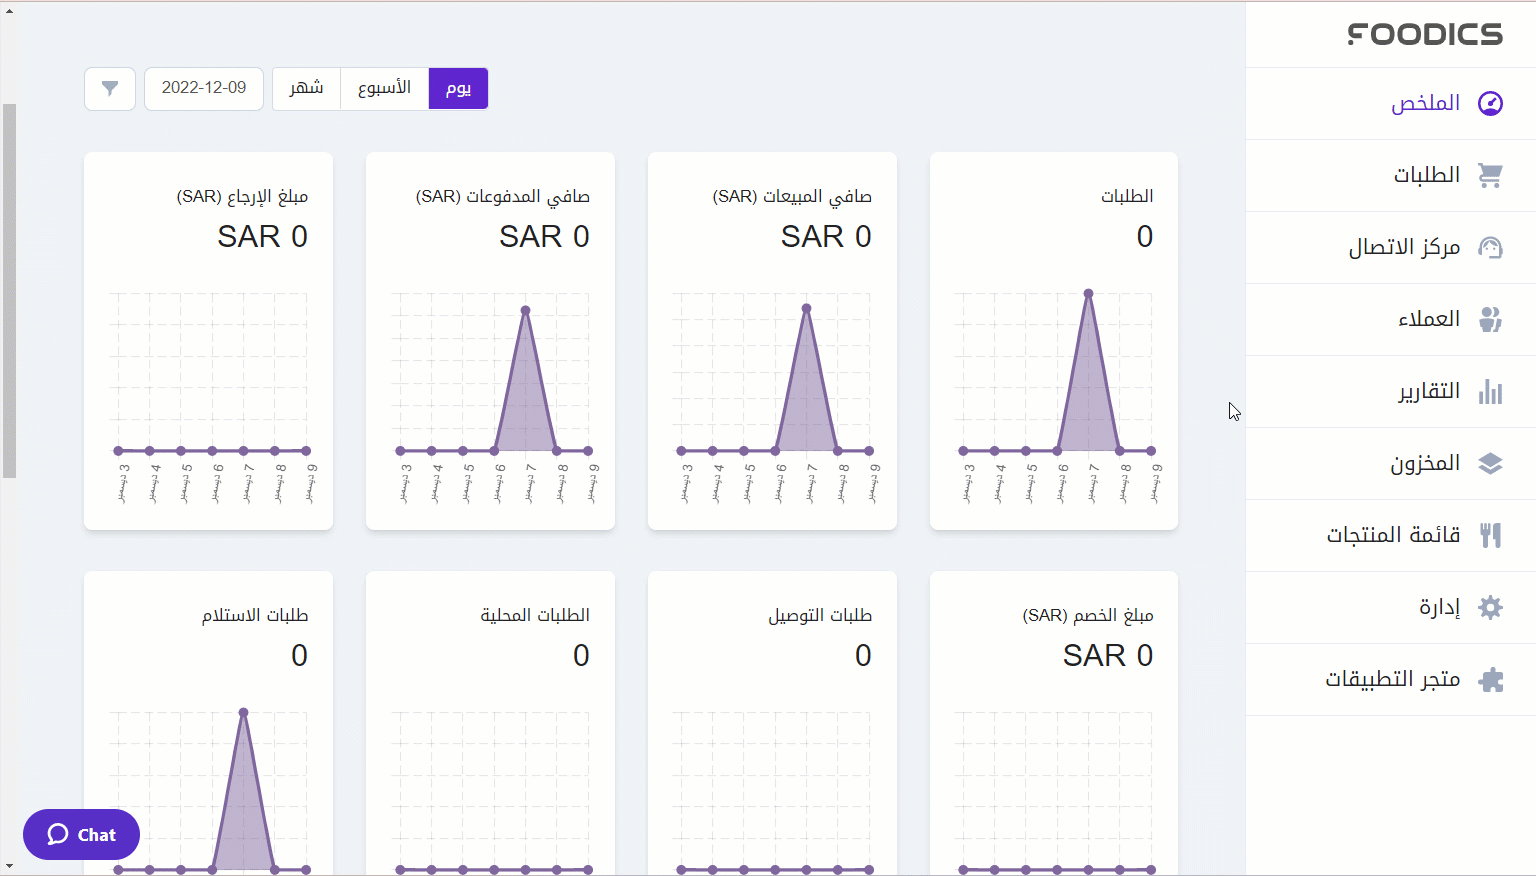Click the fork and knife قائمة المنتجات icon

[x=1490, y=536]
